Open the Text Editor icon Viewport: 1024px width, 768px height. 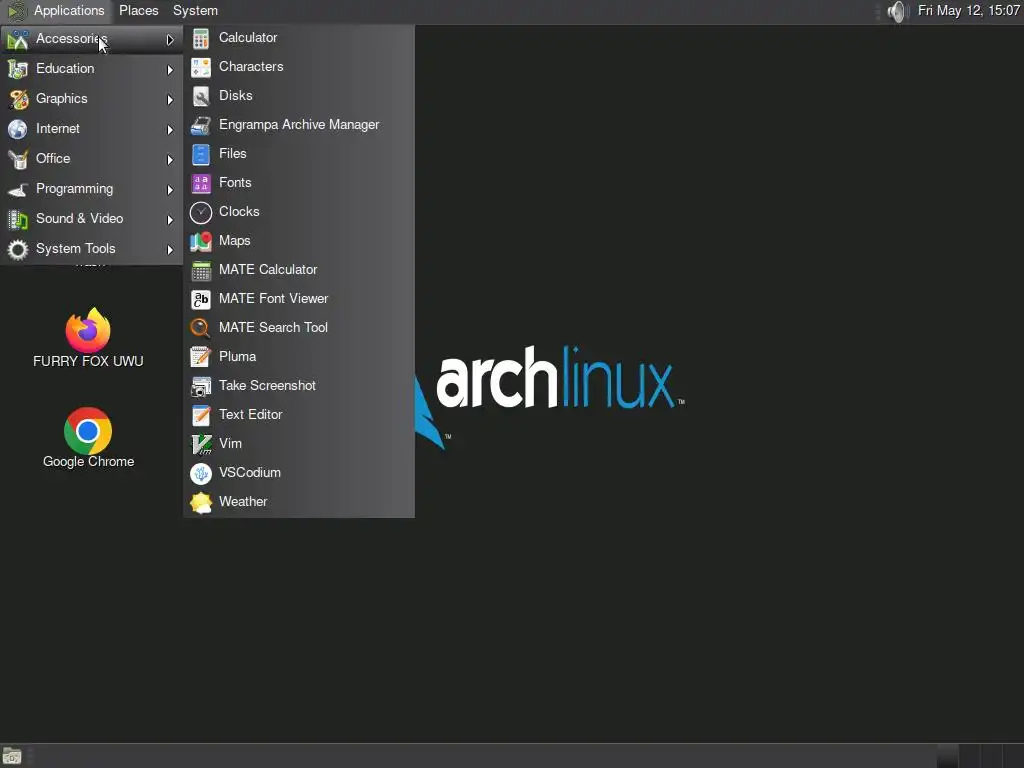coord(200,415)
